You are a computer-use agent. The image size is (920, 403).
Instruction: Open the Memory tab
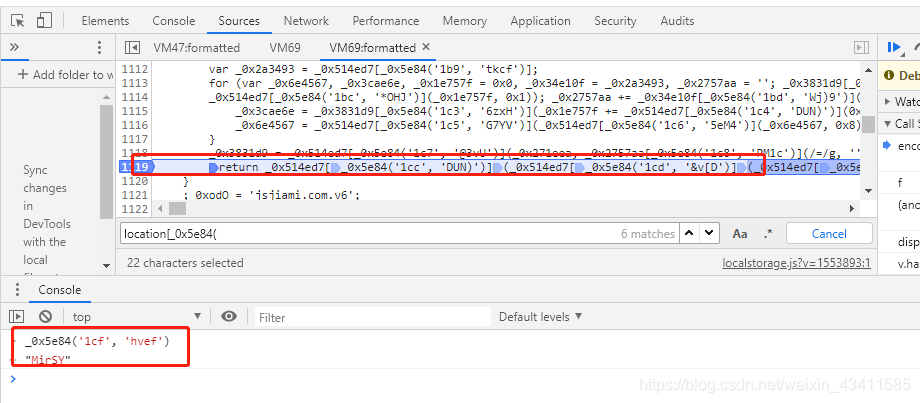click(x=465, y=21)
